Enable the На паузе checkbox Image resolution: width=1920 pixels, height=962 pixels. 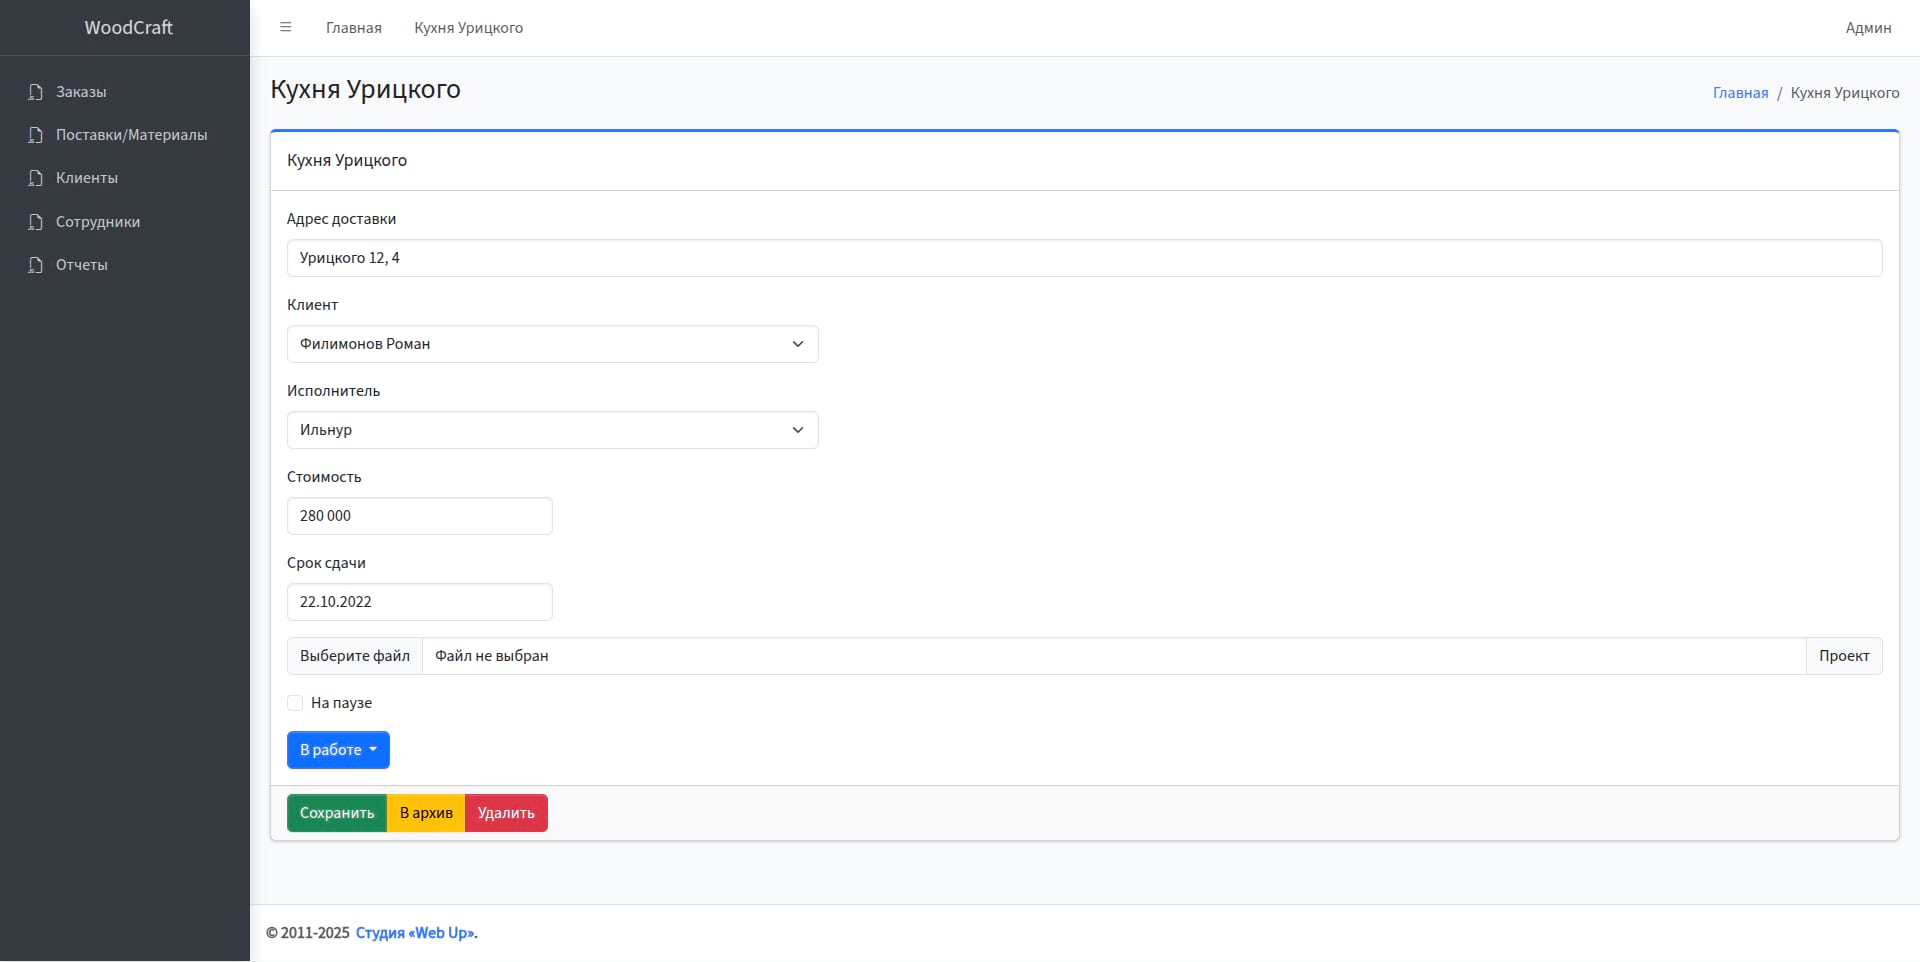coord(295,703)
